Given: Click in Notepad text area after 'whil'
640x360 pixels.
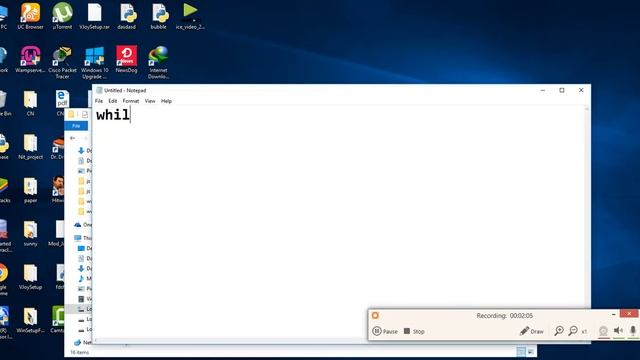Looking at the screenshot, I should point(131,115).
